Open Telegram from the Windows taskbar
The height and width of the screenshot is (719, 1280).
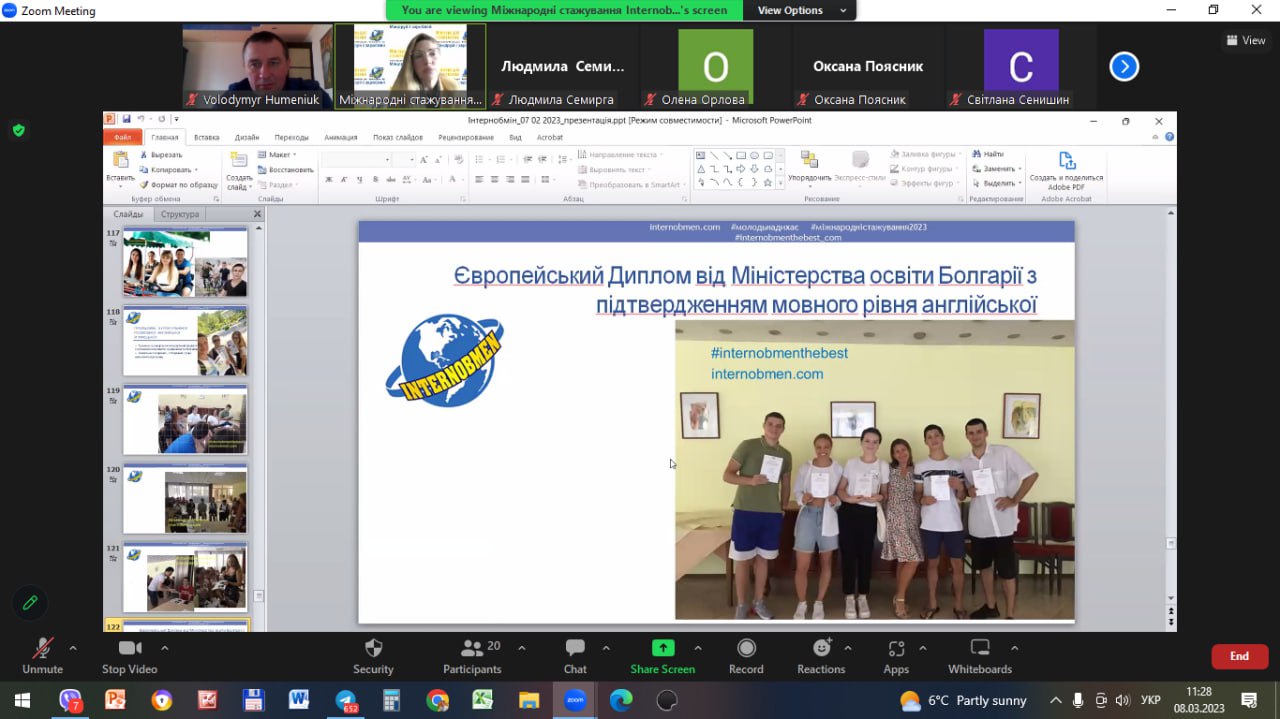coord(346,700)
